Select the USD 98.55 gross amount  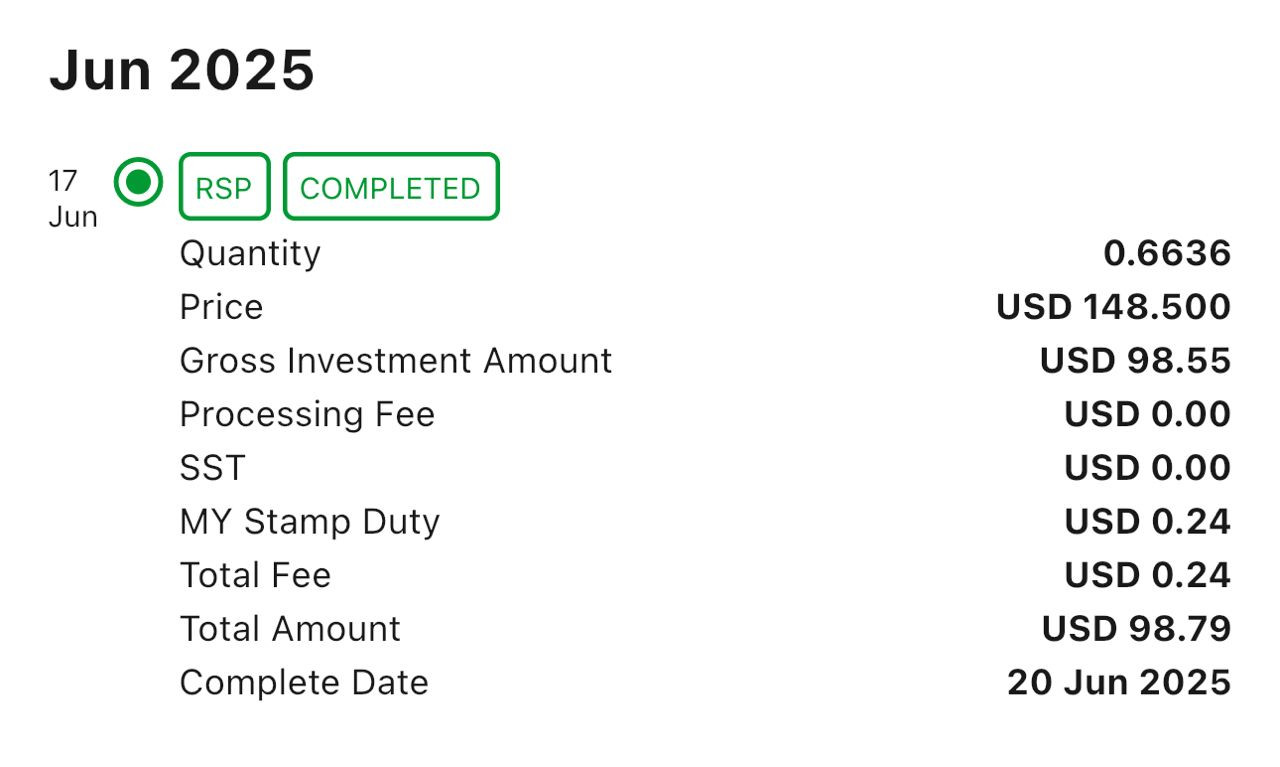coord(1135,360)
